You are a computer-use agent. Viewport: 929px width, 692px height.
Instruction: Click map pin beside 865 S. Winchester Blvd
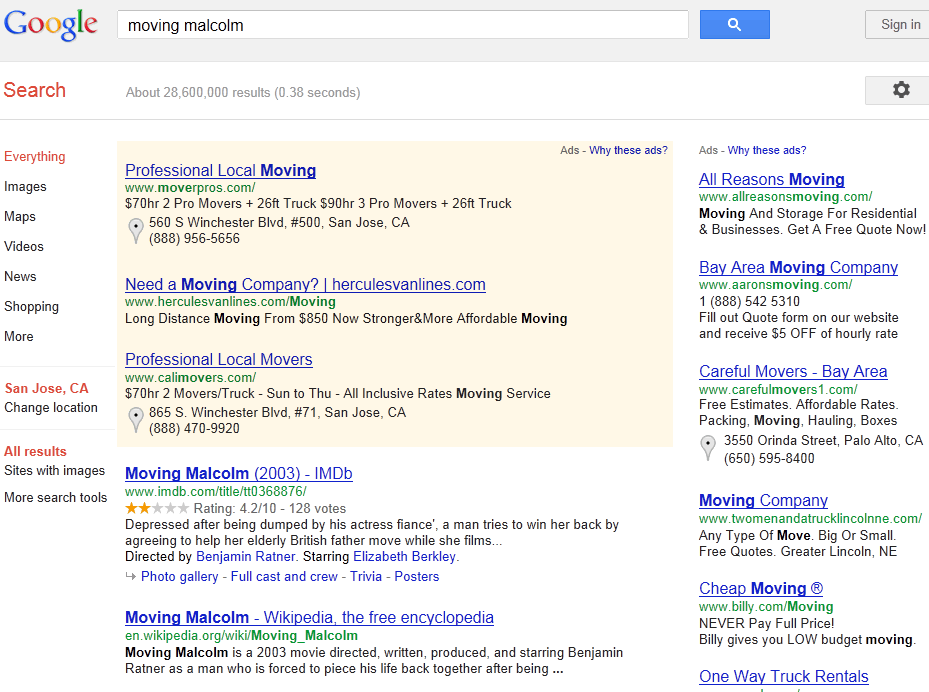136,420
